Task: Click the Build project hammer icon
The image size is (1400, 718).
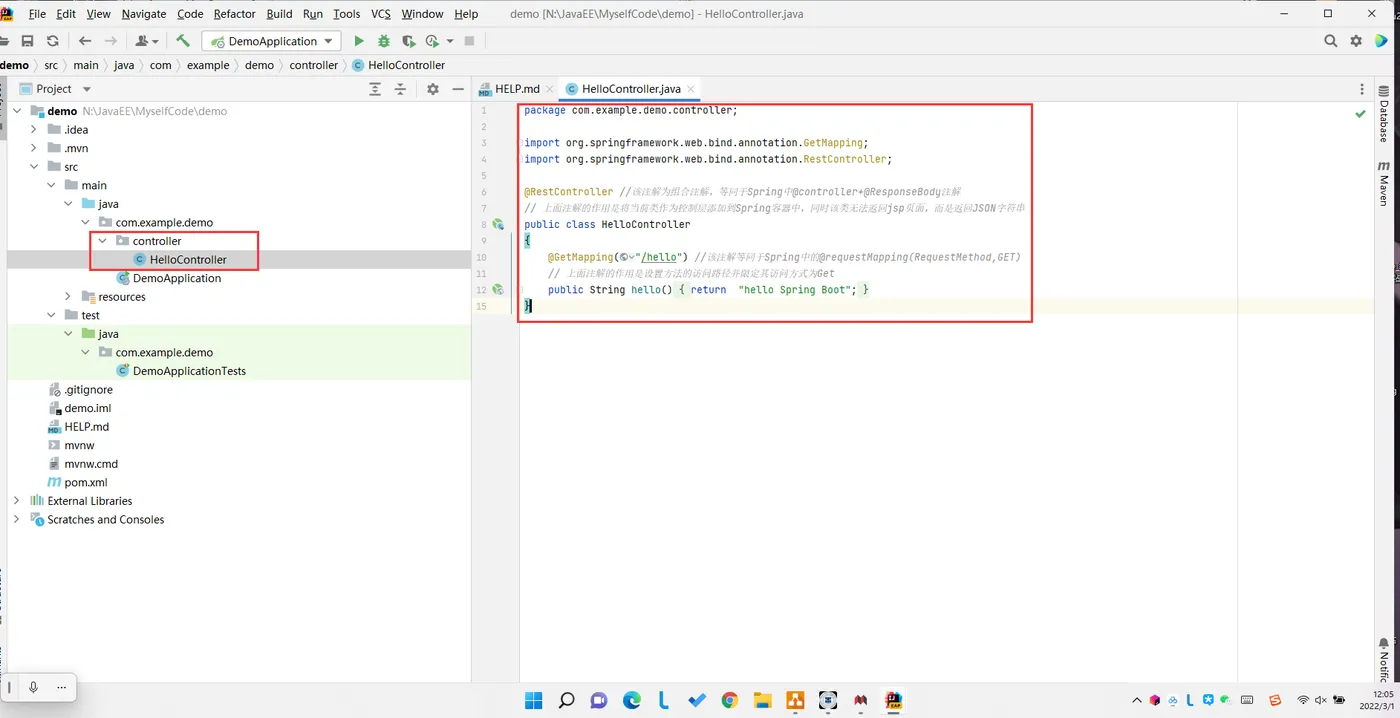Action: [183, 41]
